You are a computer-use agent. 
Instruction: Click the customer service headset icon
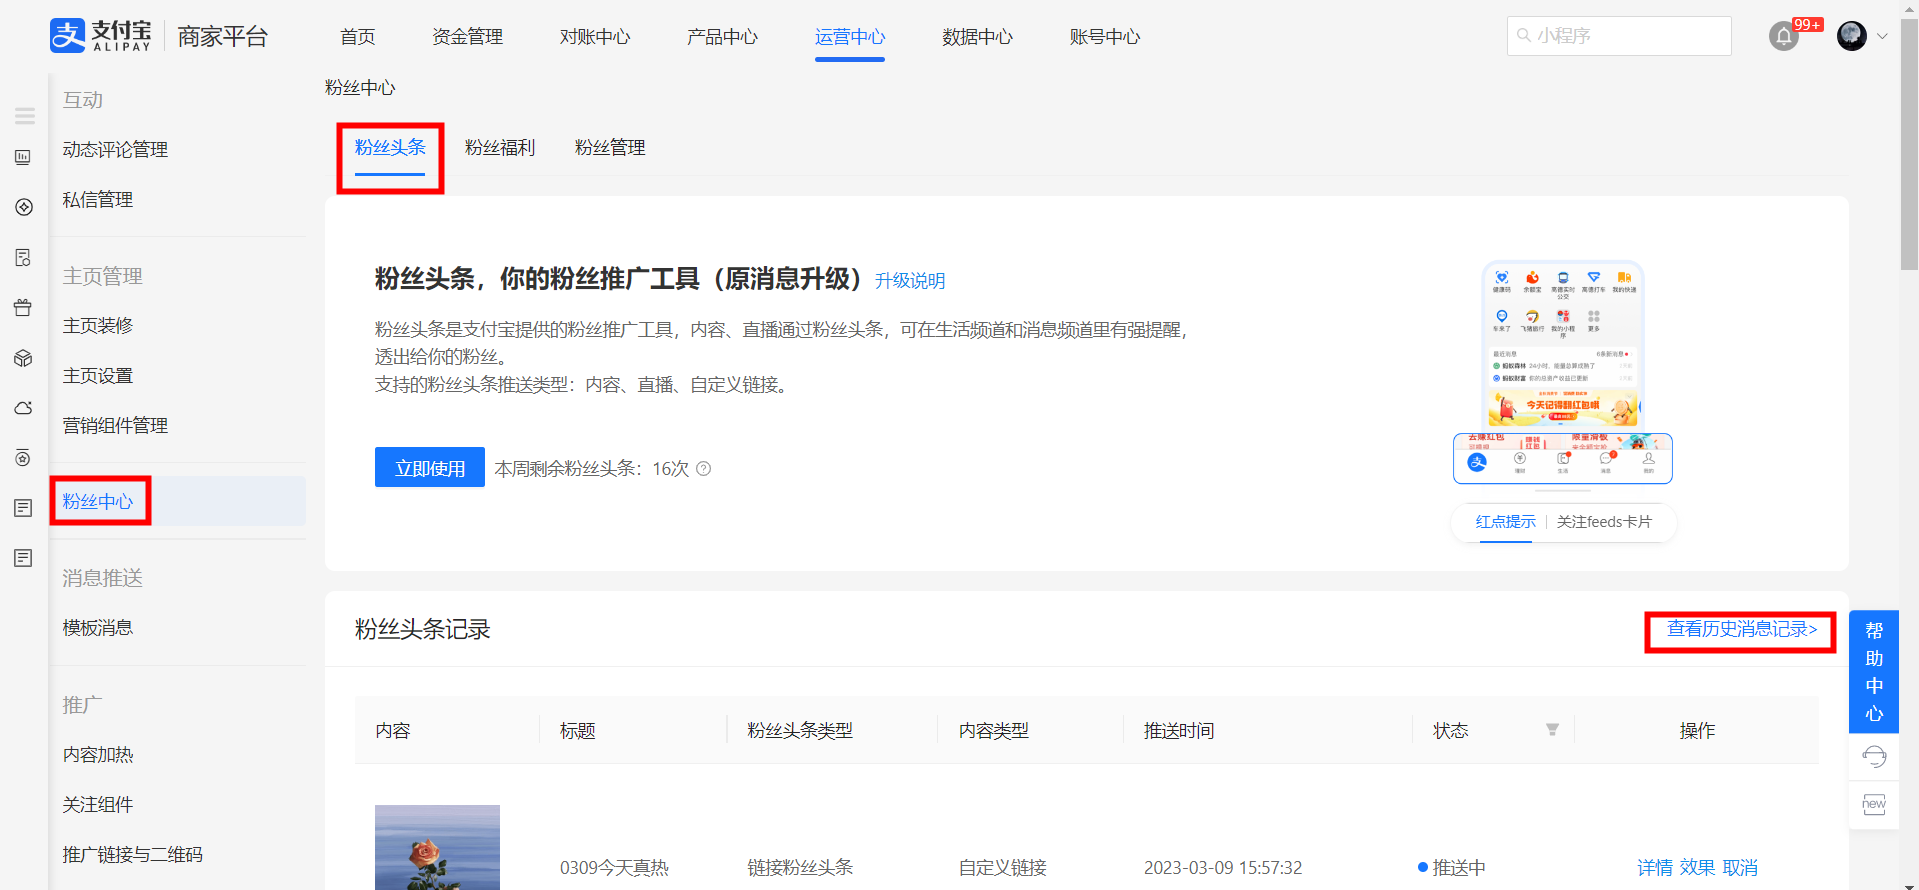click(1874, 757)
